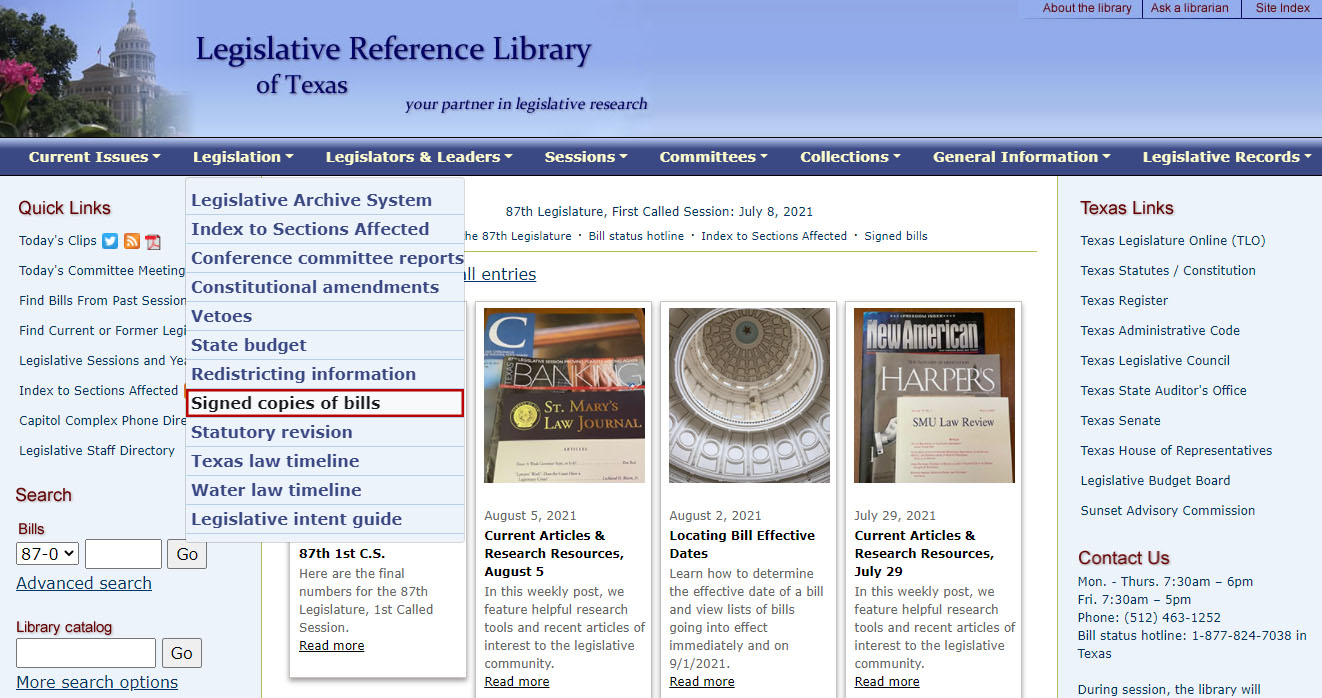
Task: Choose Legislative intent guide from the menu
Action: click(x=296, y=519)
